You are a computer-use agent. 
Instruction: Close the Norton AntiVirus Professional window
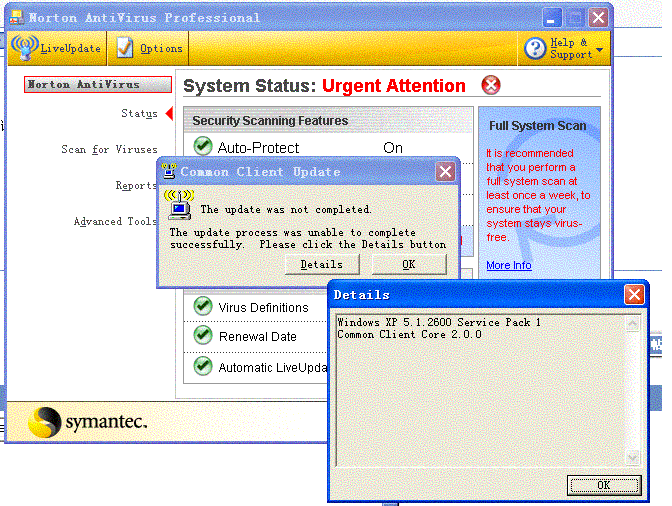pos(598,18)
